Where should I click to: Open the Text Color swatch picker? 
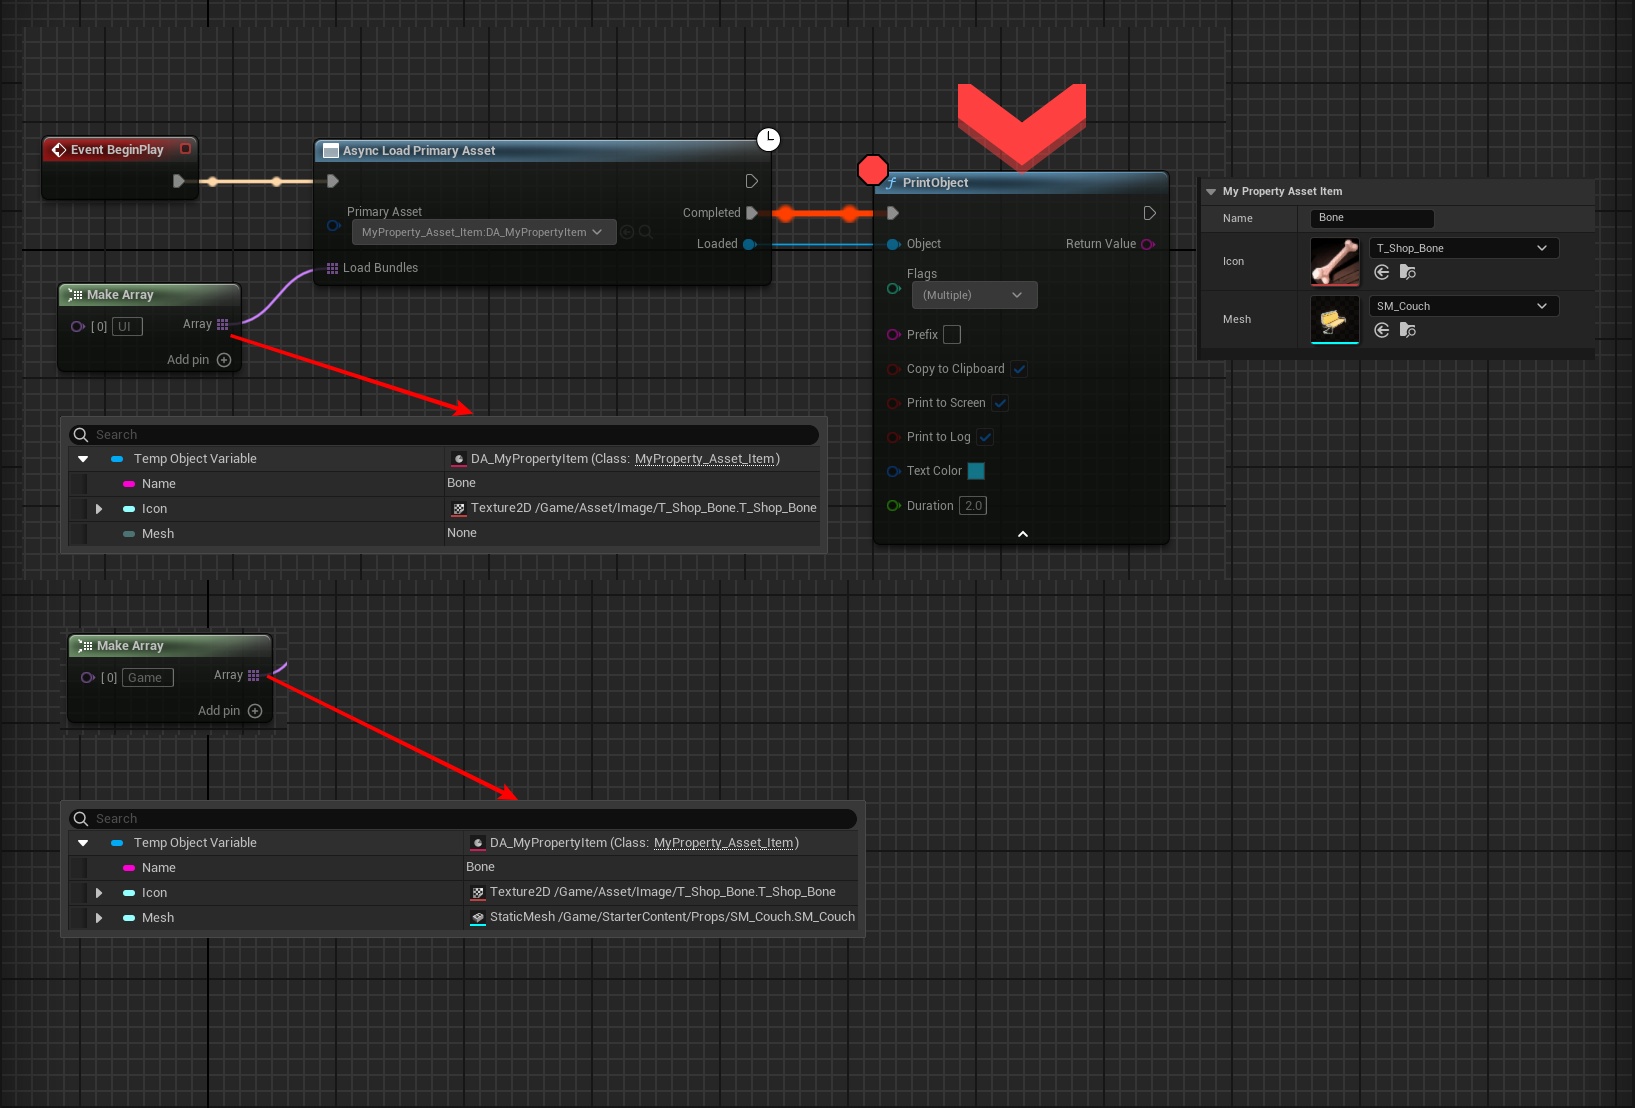pyautogui.click(x=976, y=471)
